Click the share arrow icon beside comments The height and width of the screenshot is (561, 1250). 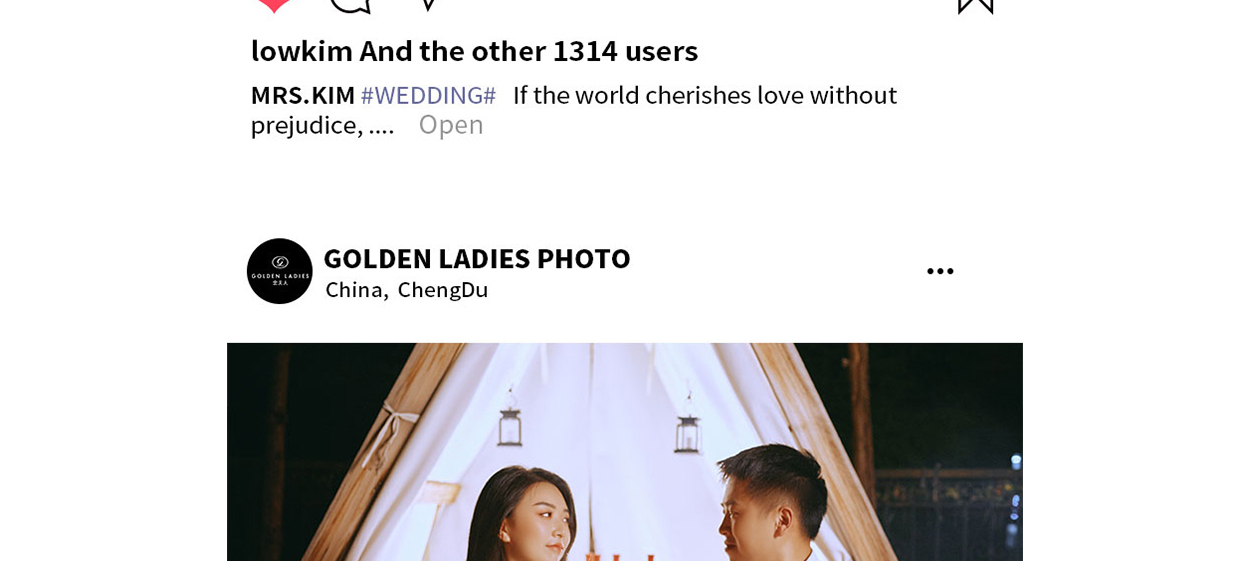(427, 5)
